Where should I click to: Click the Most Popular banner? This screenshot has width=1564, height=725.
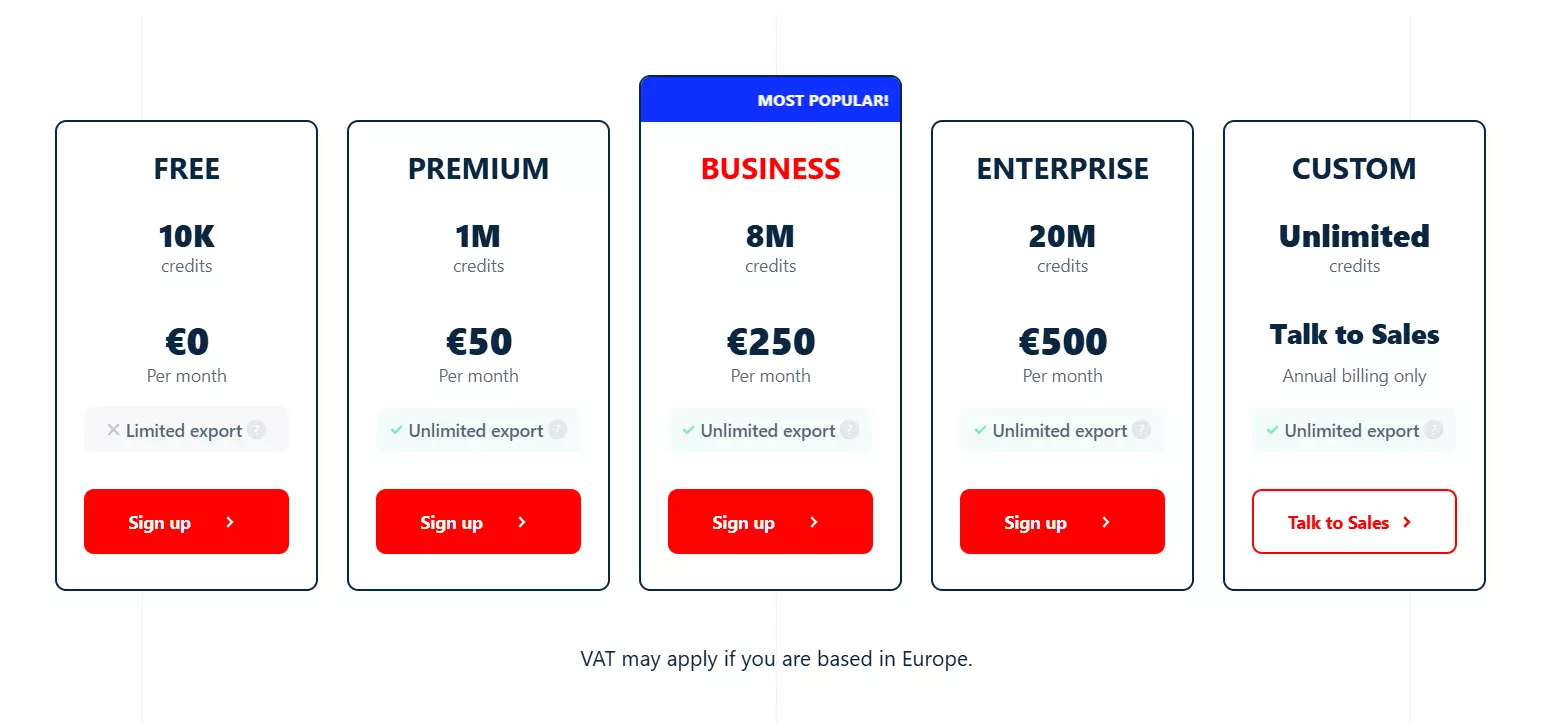[822, 101]
